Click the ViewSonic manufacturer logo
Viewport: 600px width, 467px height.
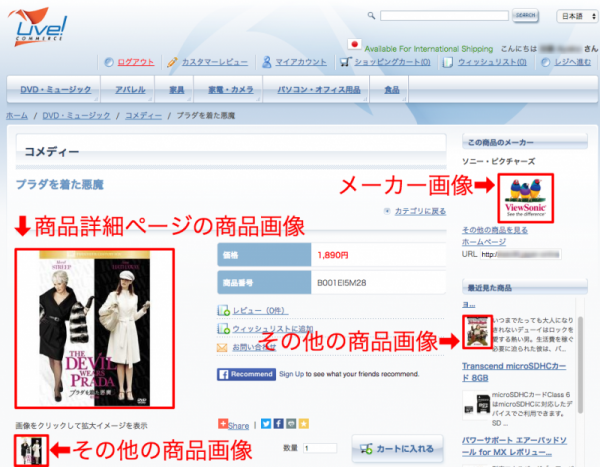(526, 198)
